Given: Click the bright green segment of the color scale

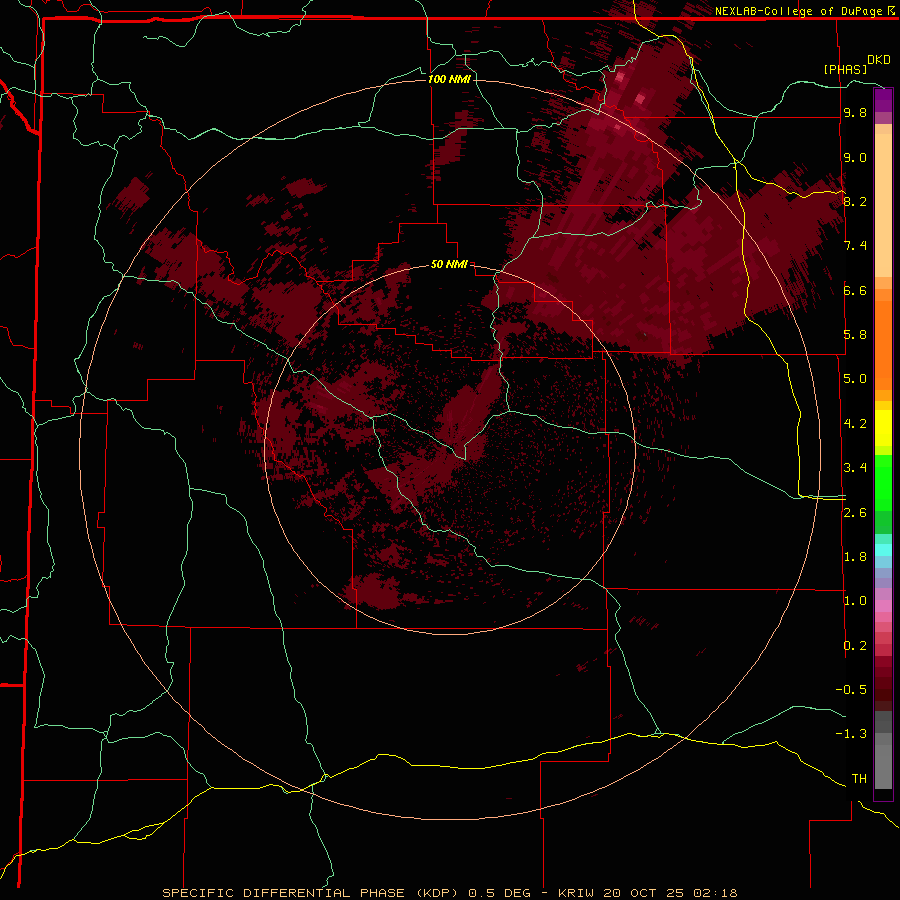Looking at the screenshot, I should (x=883, y=482).
